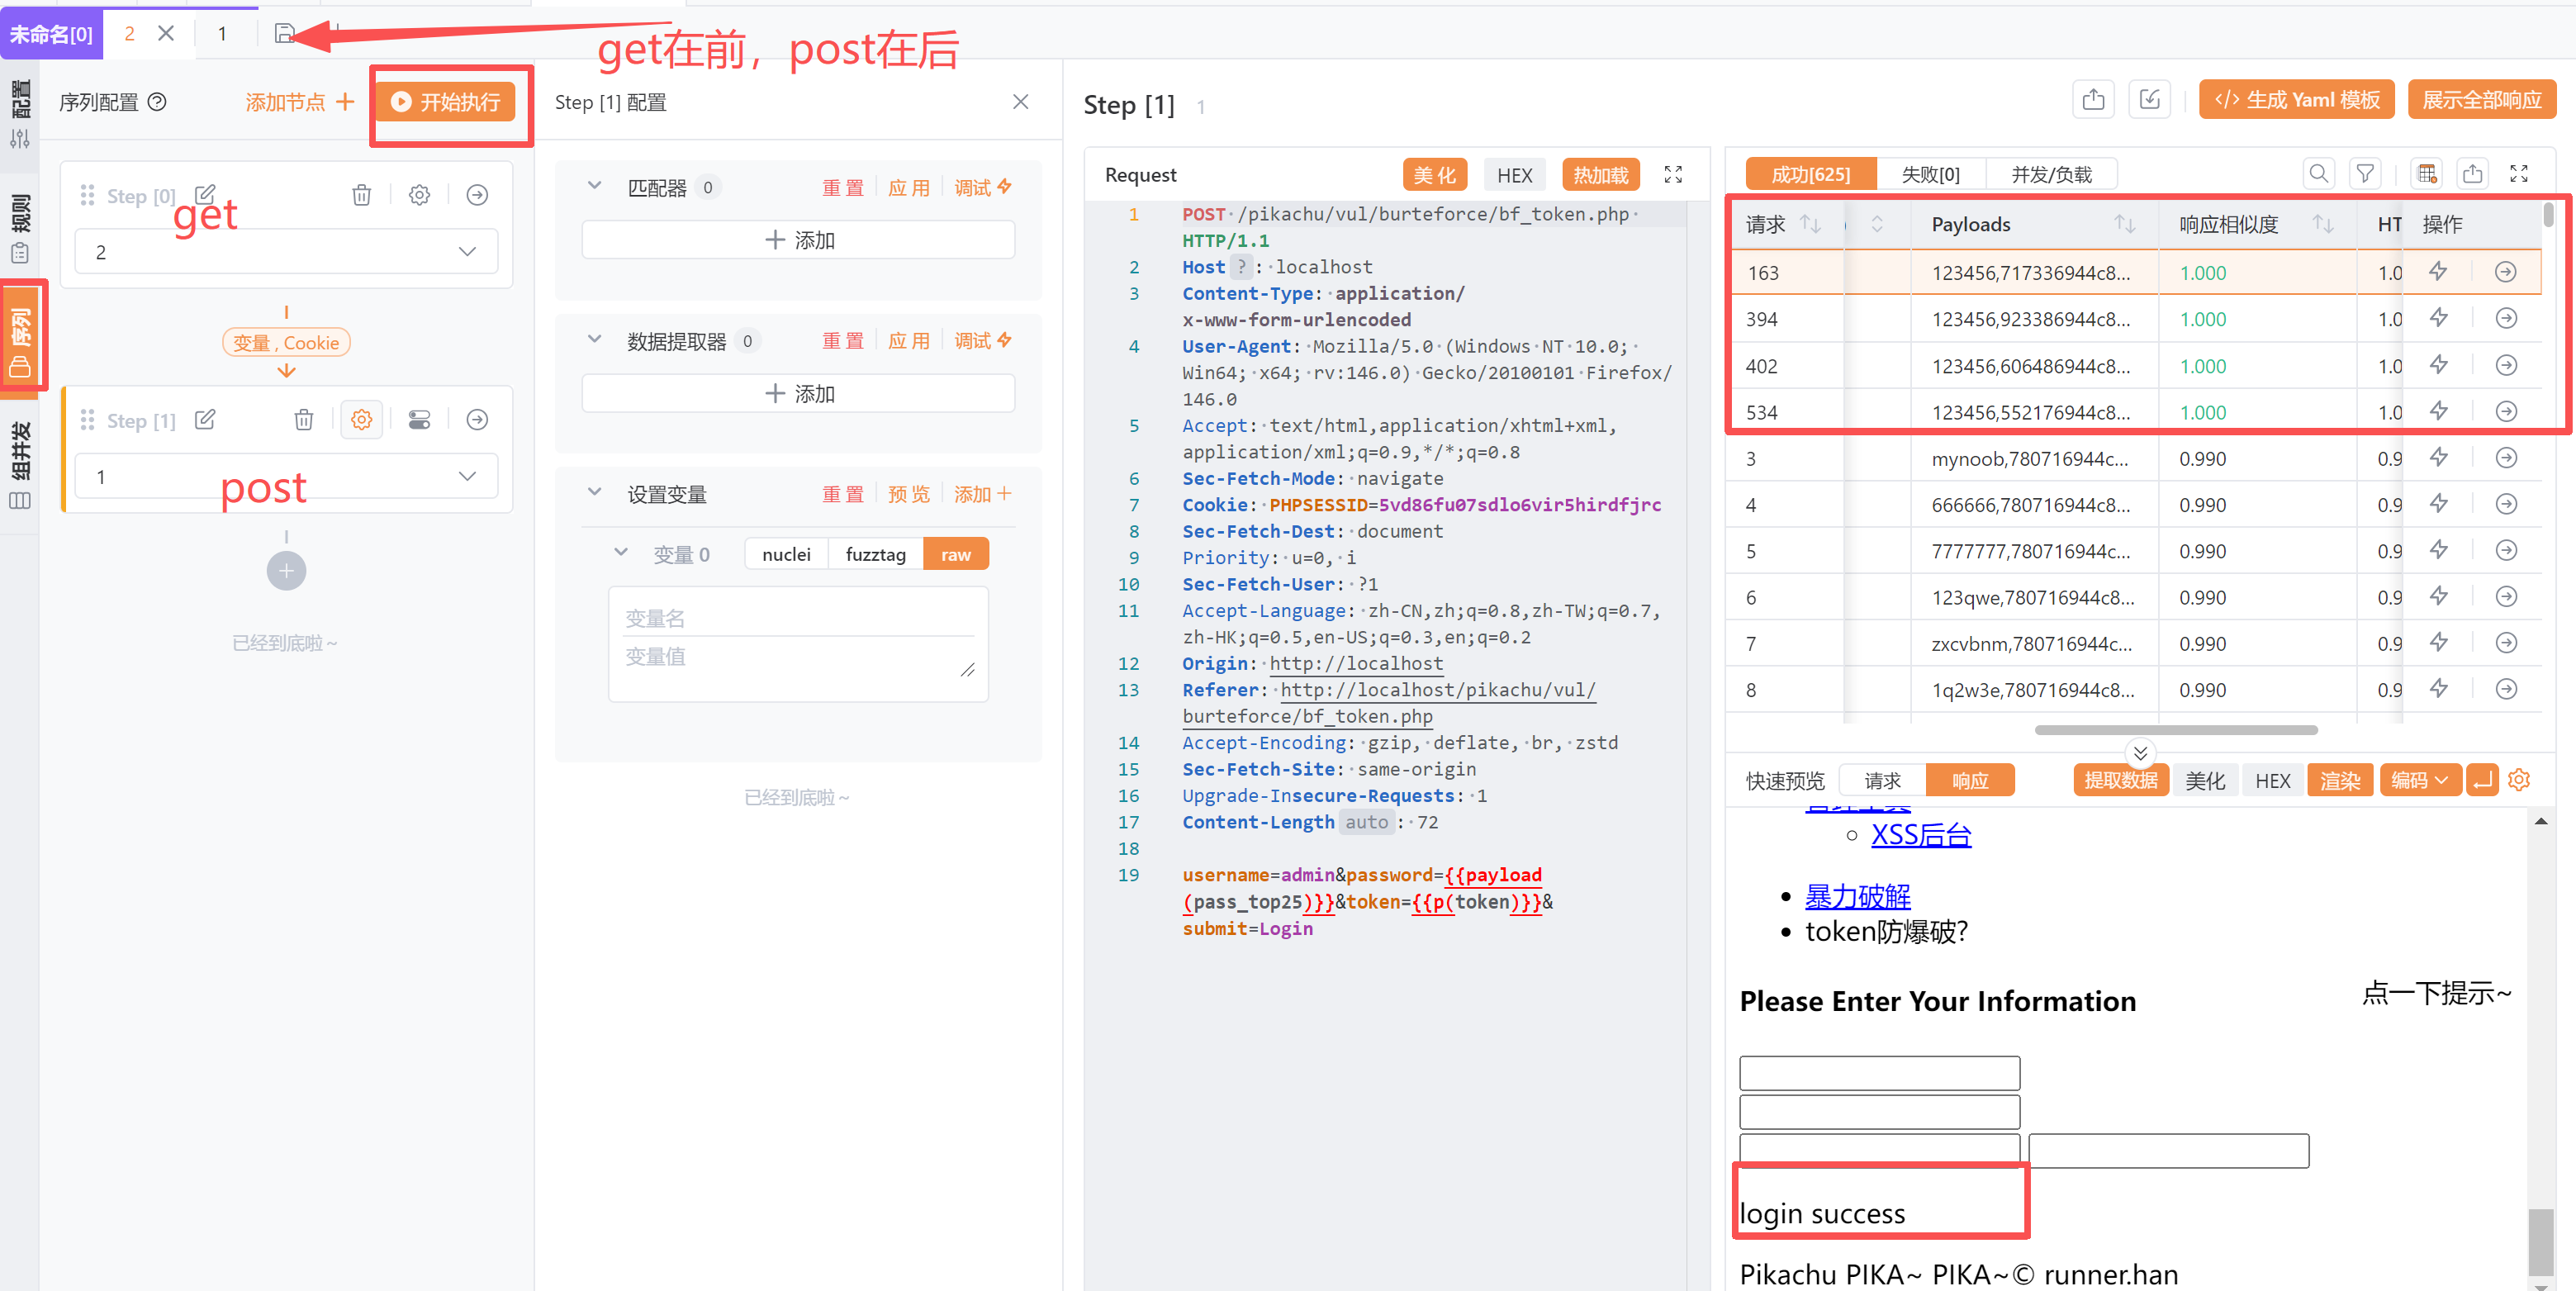Open the Step [0] request dropdown
Viewport: 2576px width, 1291px height.
[286, 252]
